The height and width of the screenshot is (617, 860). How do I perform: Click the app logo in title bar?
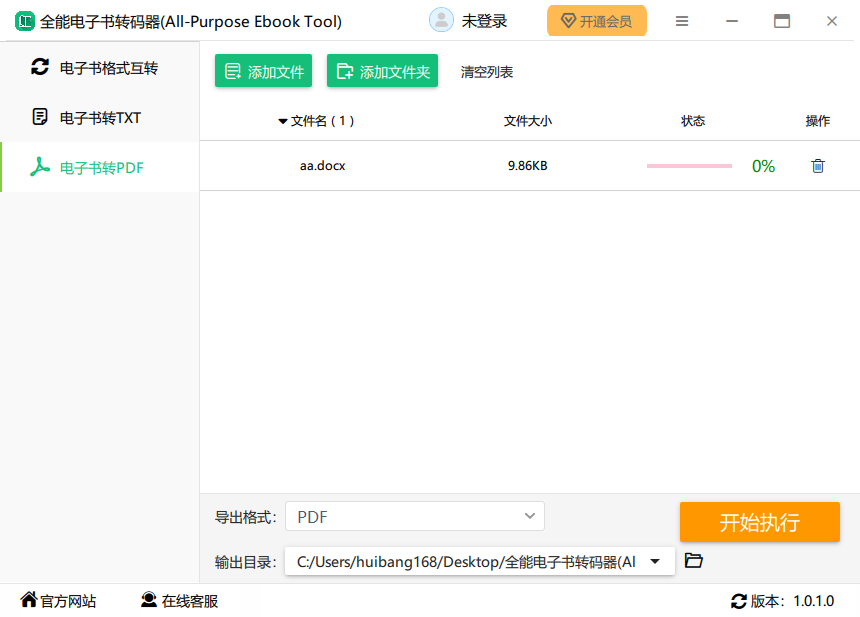point(24,21)
